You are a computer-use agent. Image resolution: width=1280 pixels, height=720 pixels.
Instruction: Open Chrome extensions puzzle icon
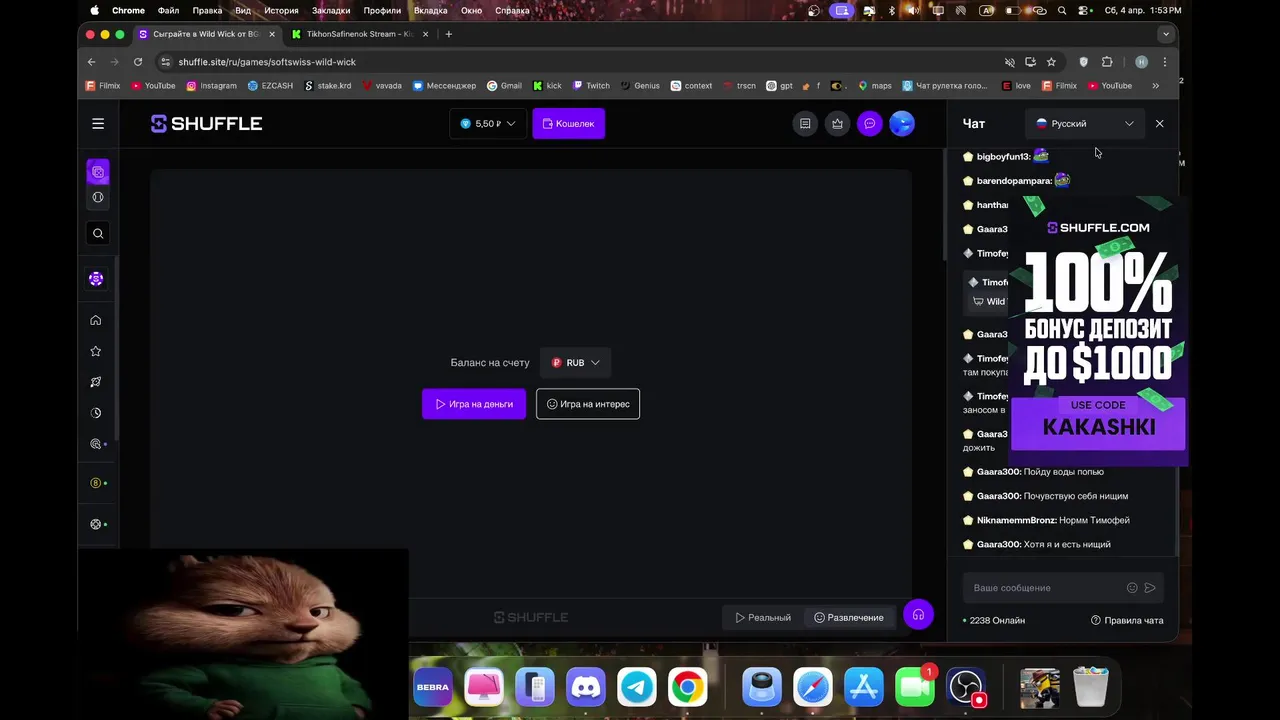(x=1107, y=62)
